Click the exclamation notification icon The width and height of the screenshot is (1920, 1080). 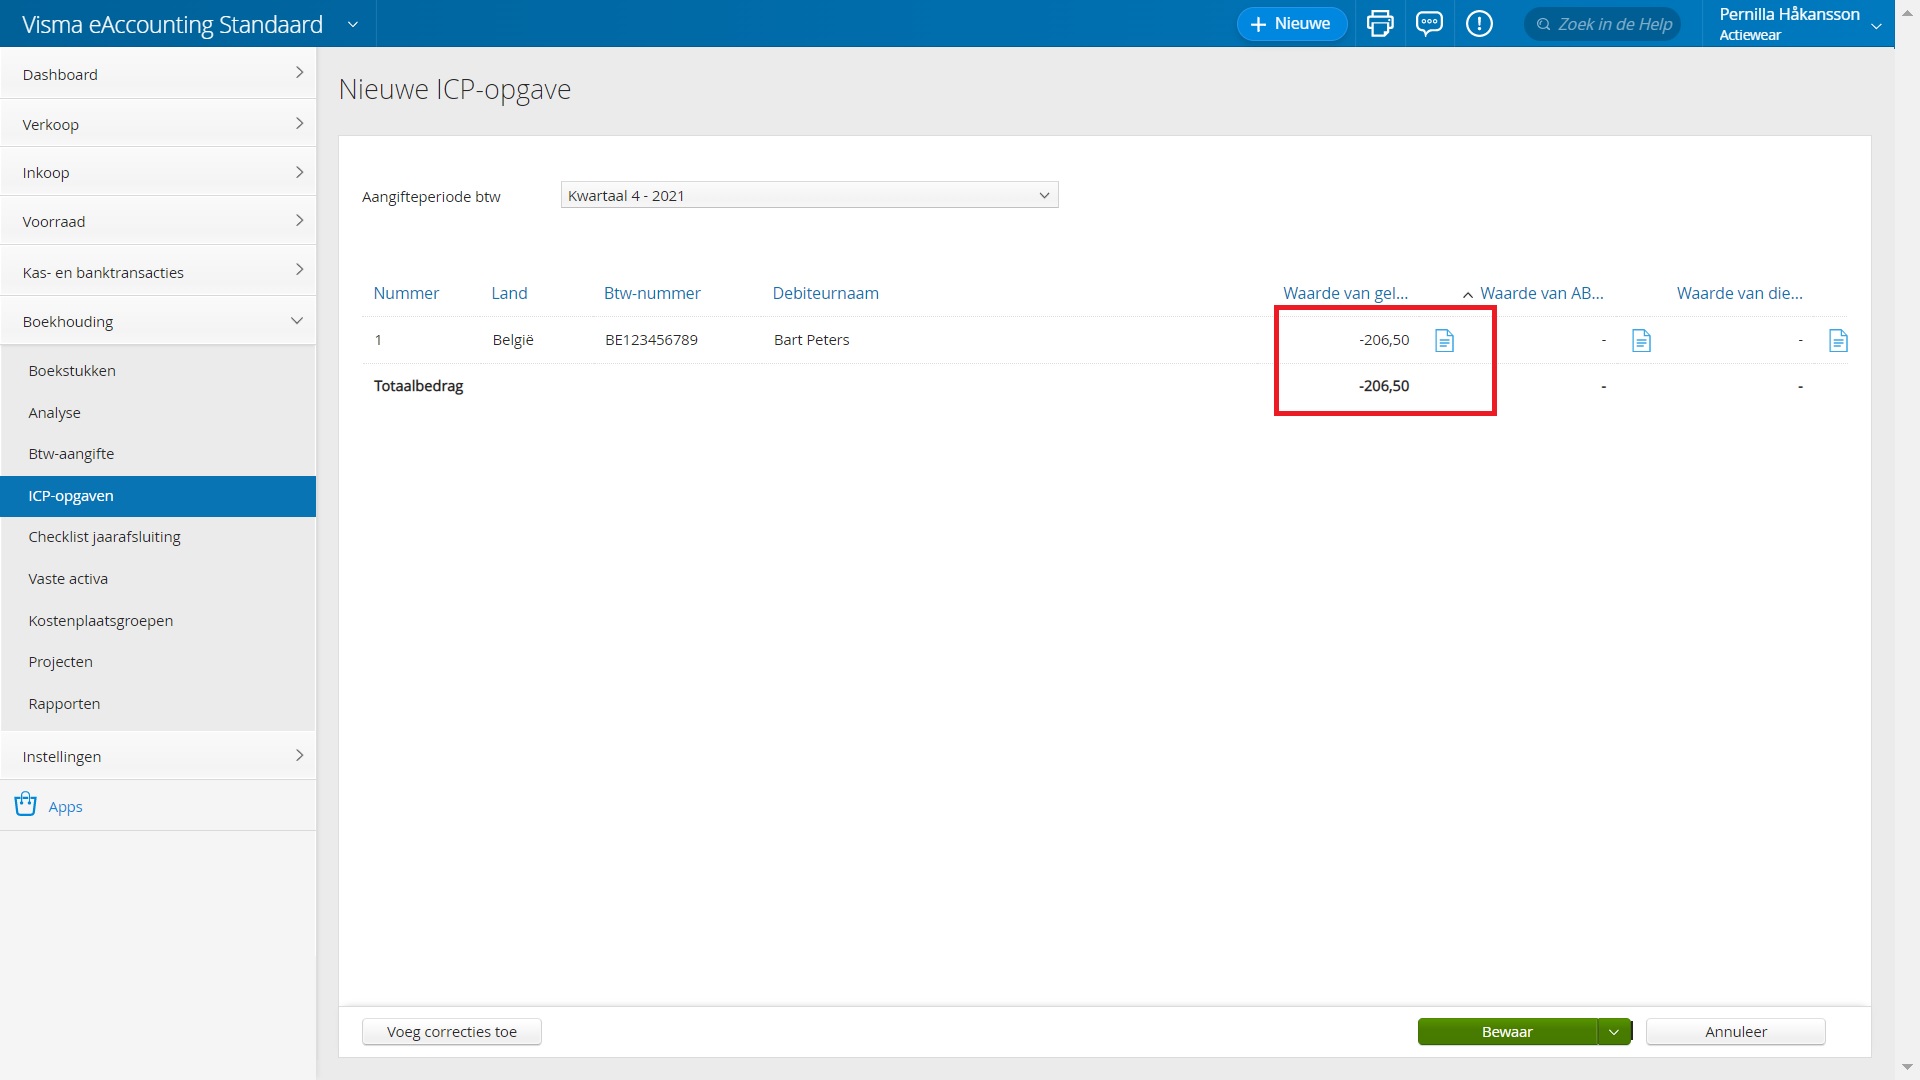(x=1479, y=24)
